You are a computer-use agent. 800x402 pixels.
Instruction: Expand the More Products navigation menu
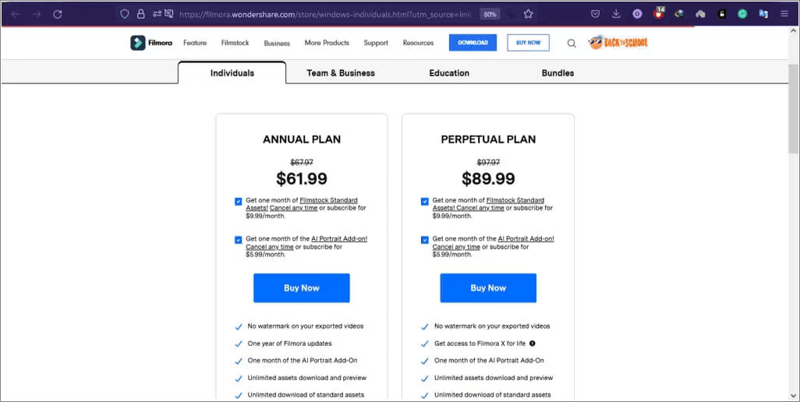[x=327, y=43]
